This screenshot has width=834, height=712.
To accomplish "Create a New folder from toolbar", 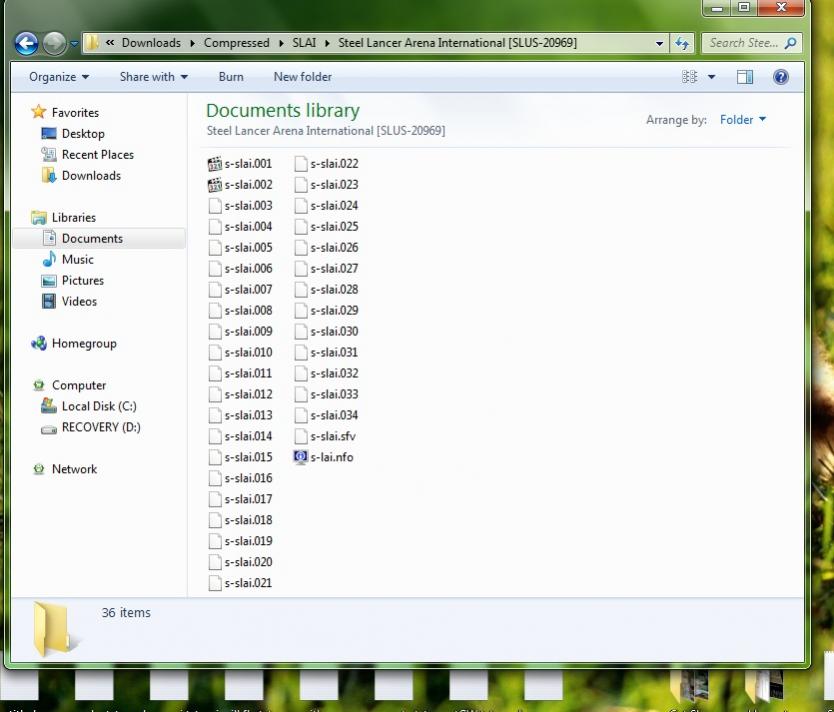I will pos(302,77).
